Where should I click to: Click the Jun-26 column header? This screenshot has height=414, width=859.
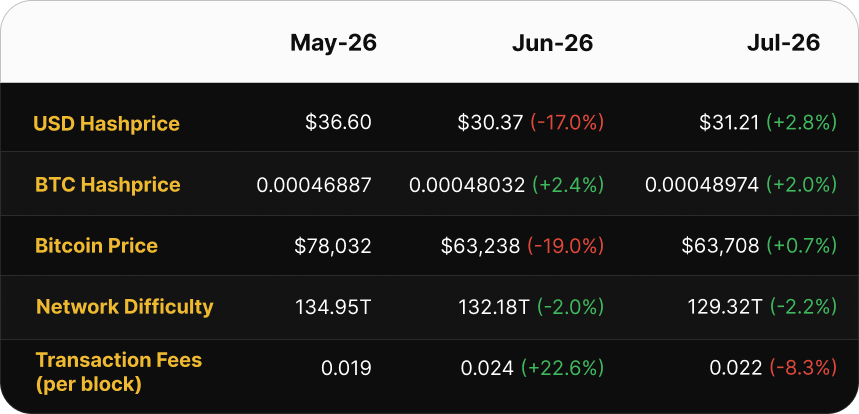click(552, 43)
